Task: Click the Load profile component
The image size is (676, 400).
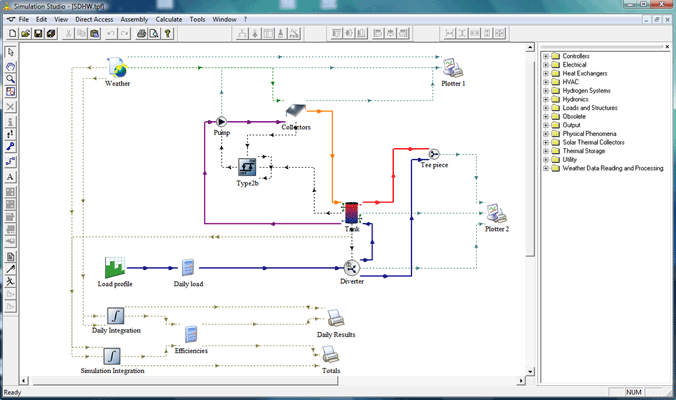Action: (115, 268)
